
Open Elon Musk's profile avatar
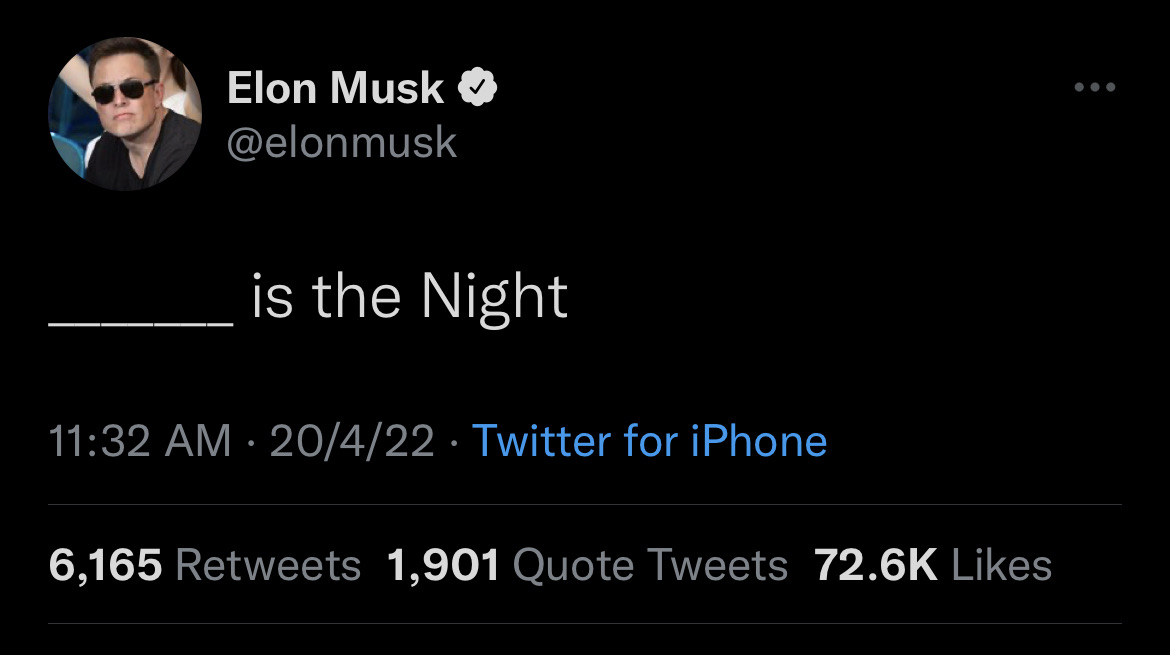click(x=126, y=114)
